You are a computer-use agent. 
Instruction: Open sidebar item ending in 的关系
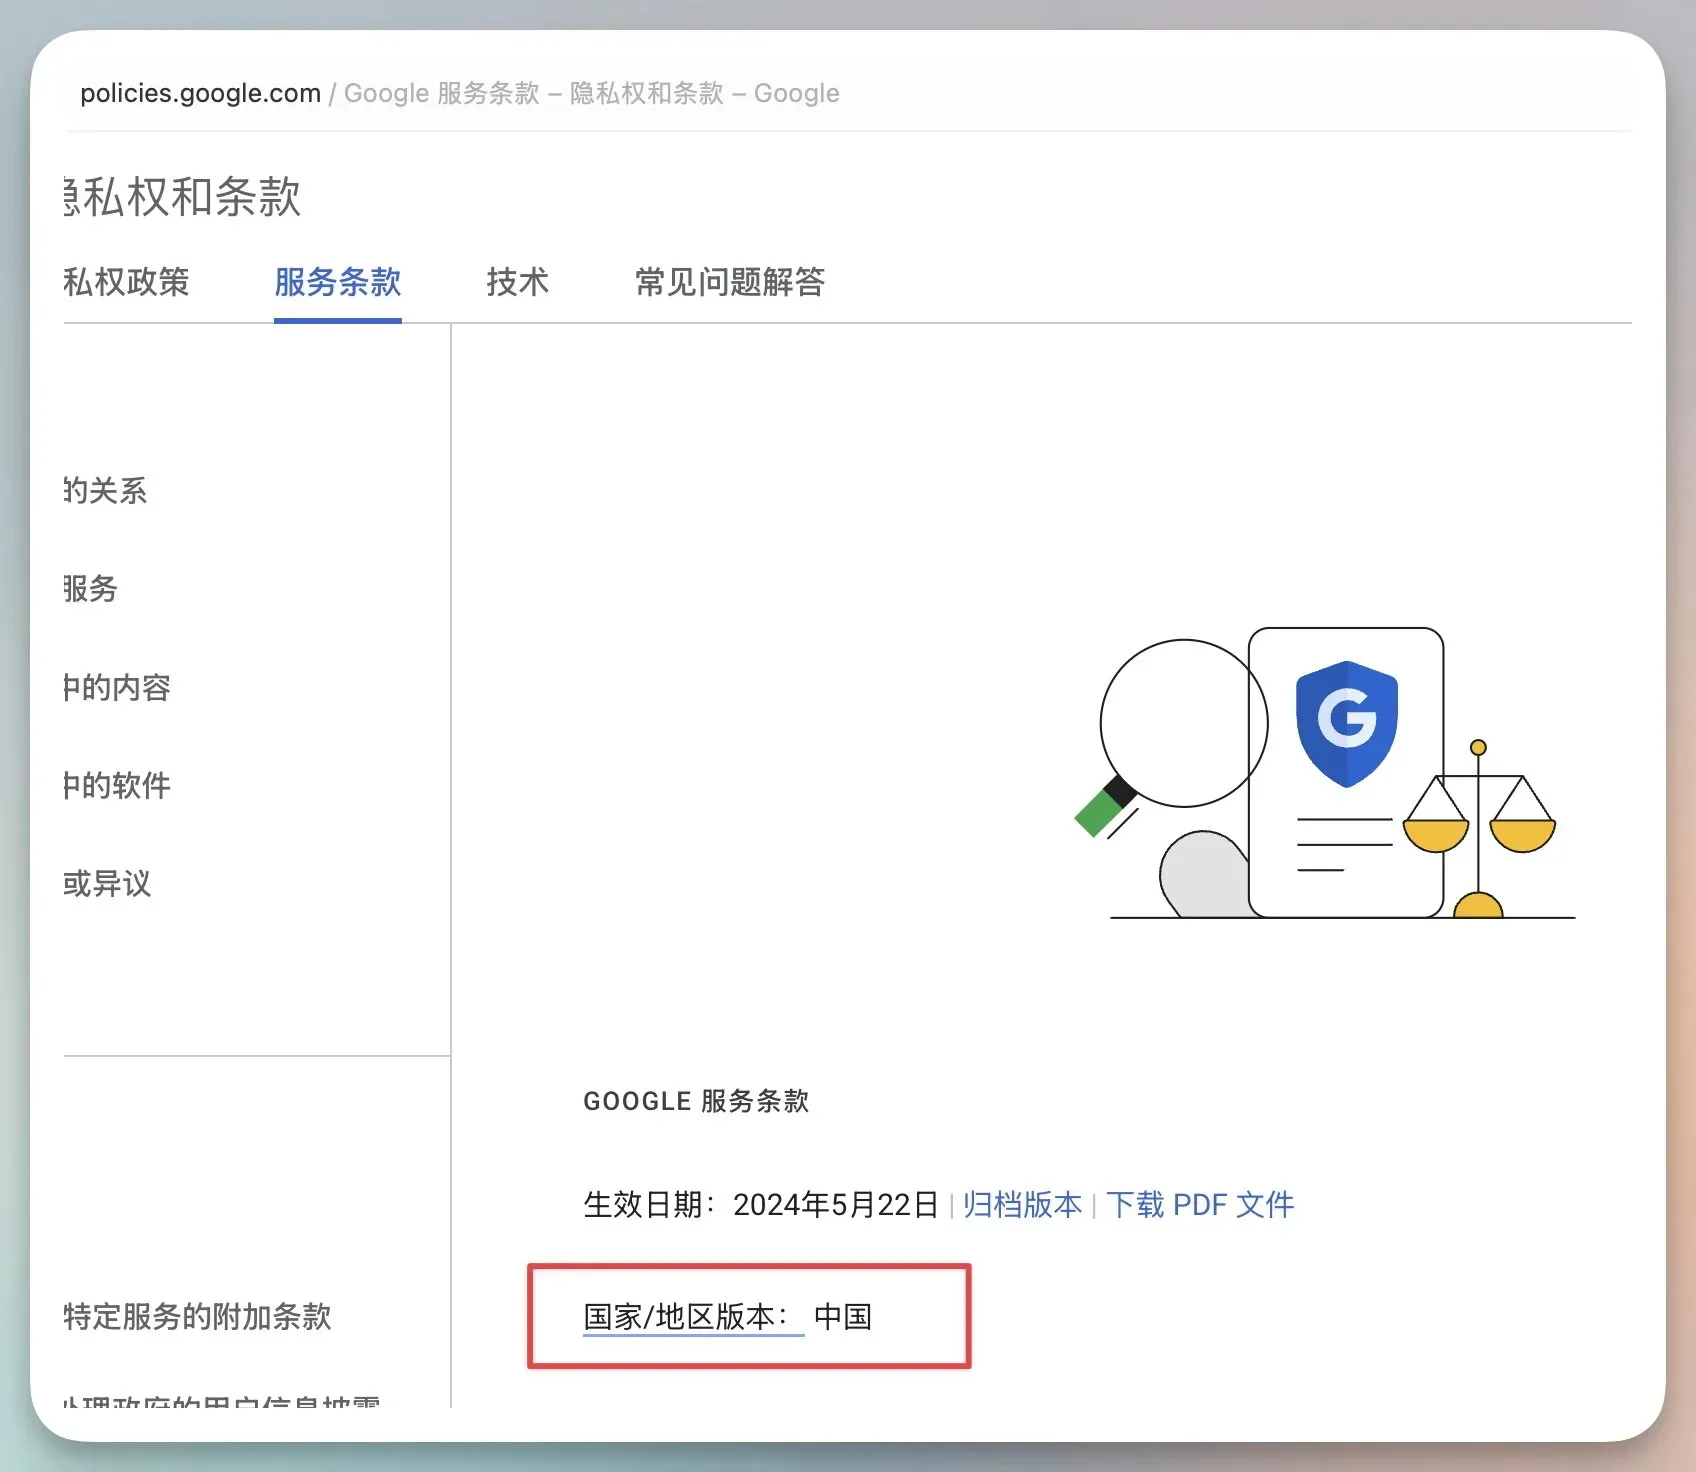tap(105, 490)
